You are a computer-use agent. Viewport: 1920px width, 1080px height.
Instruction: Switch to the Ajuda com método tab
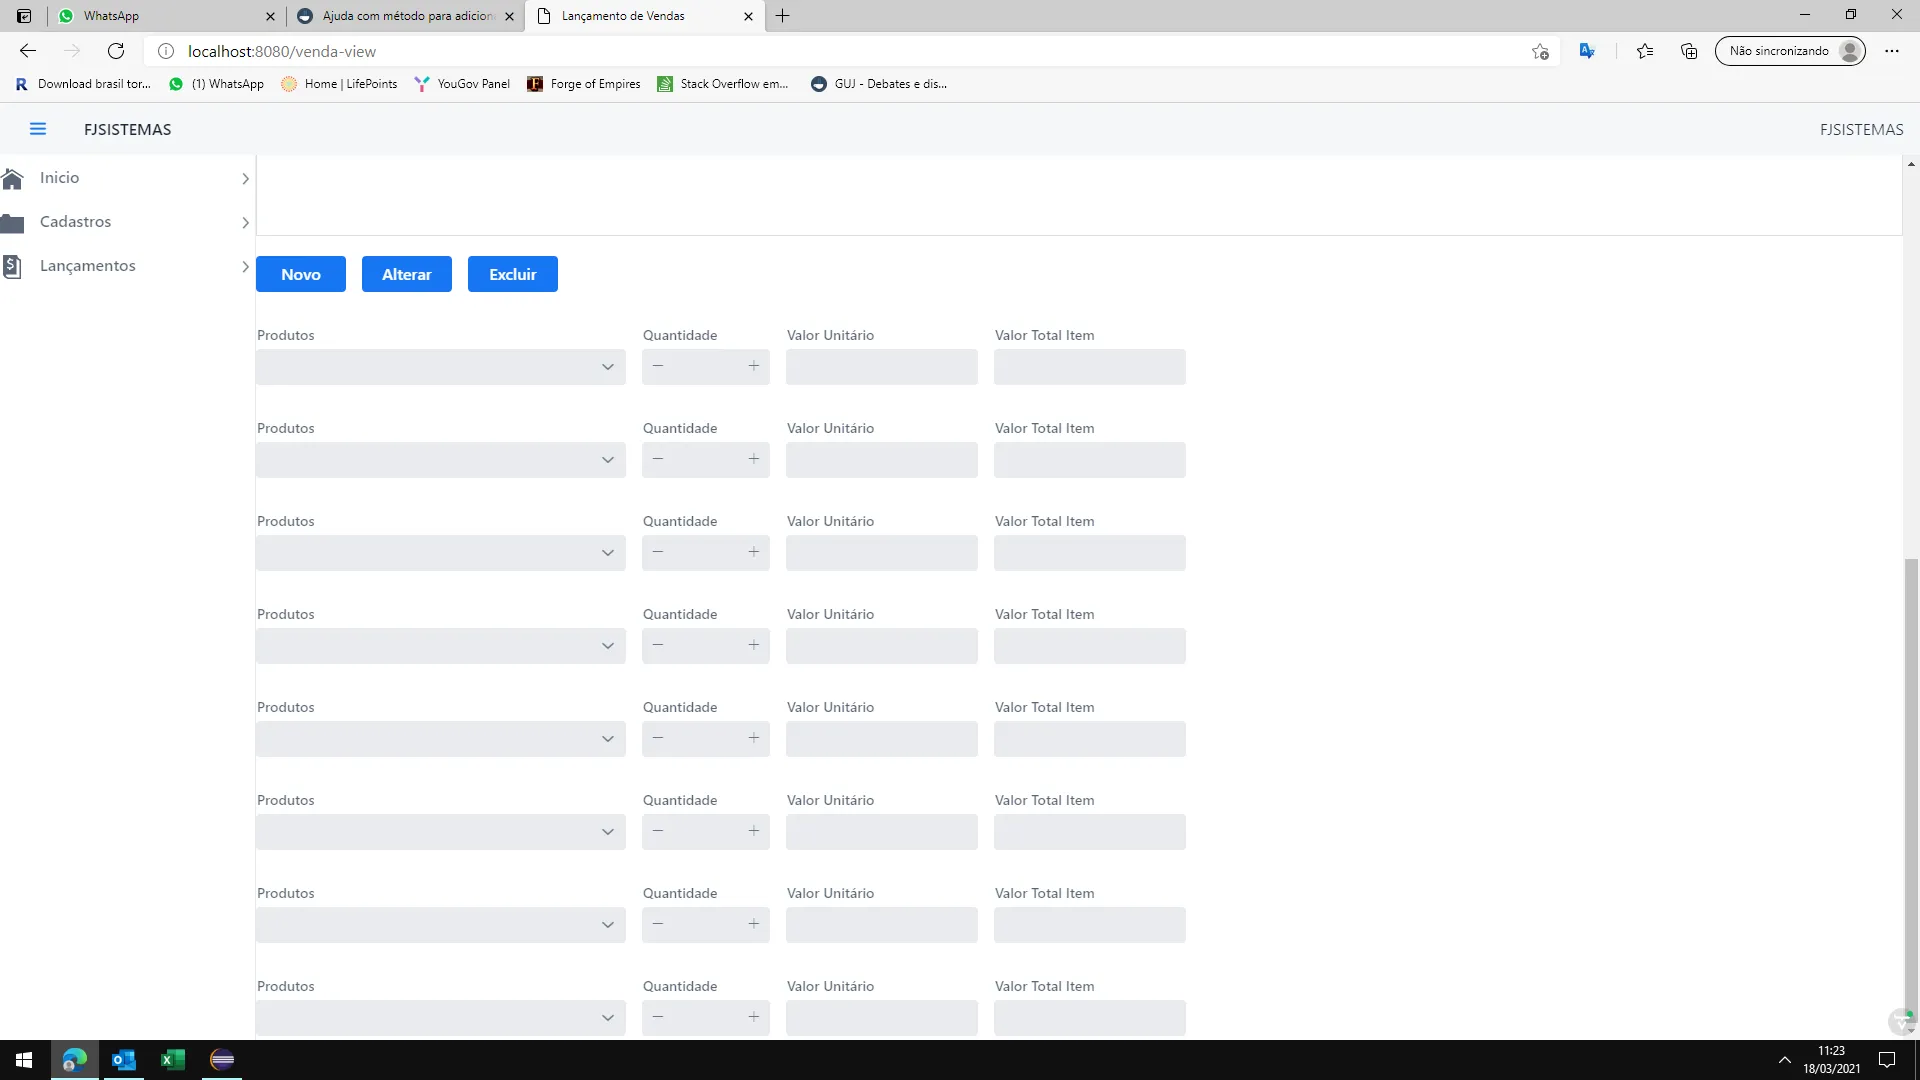(407, 16)
